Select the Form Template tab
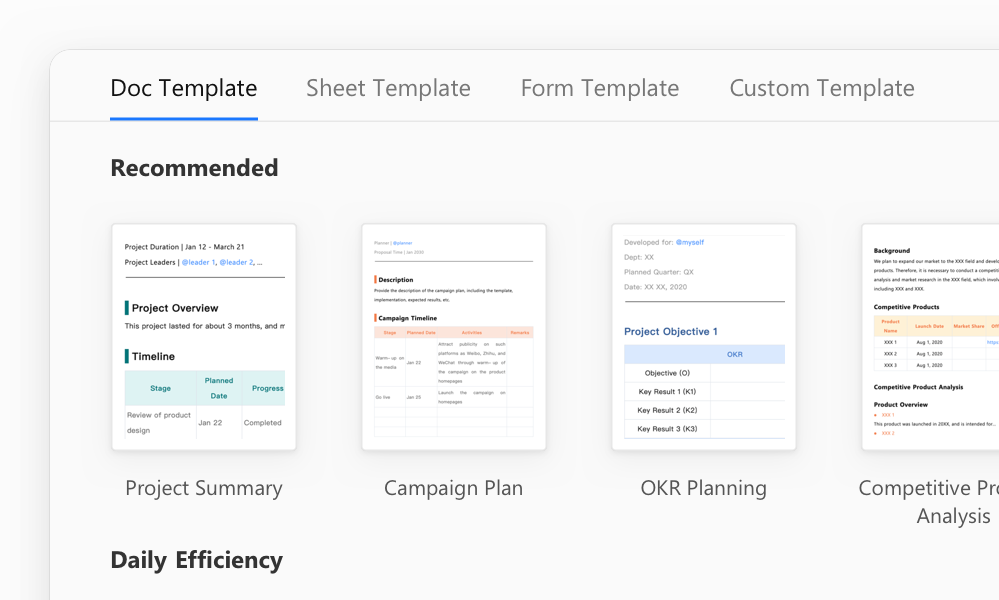The image size is (999, 600). pos(600,89)
